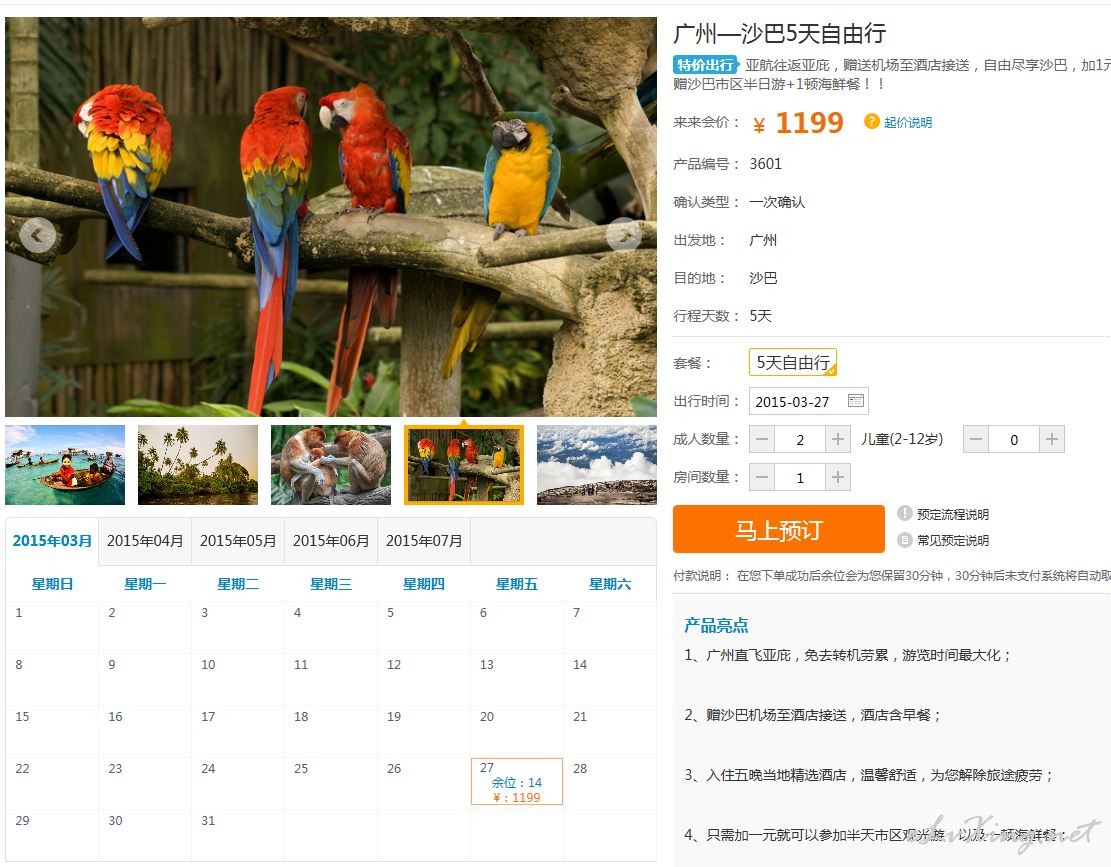
Task: Open the 常见预定说明 link
Action: click(952, 540)
